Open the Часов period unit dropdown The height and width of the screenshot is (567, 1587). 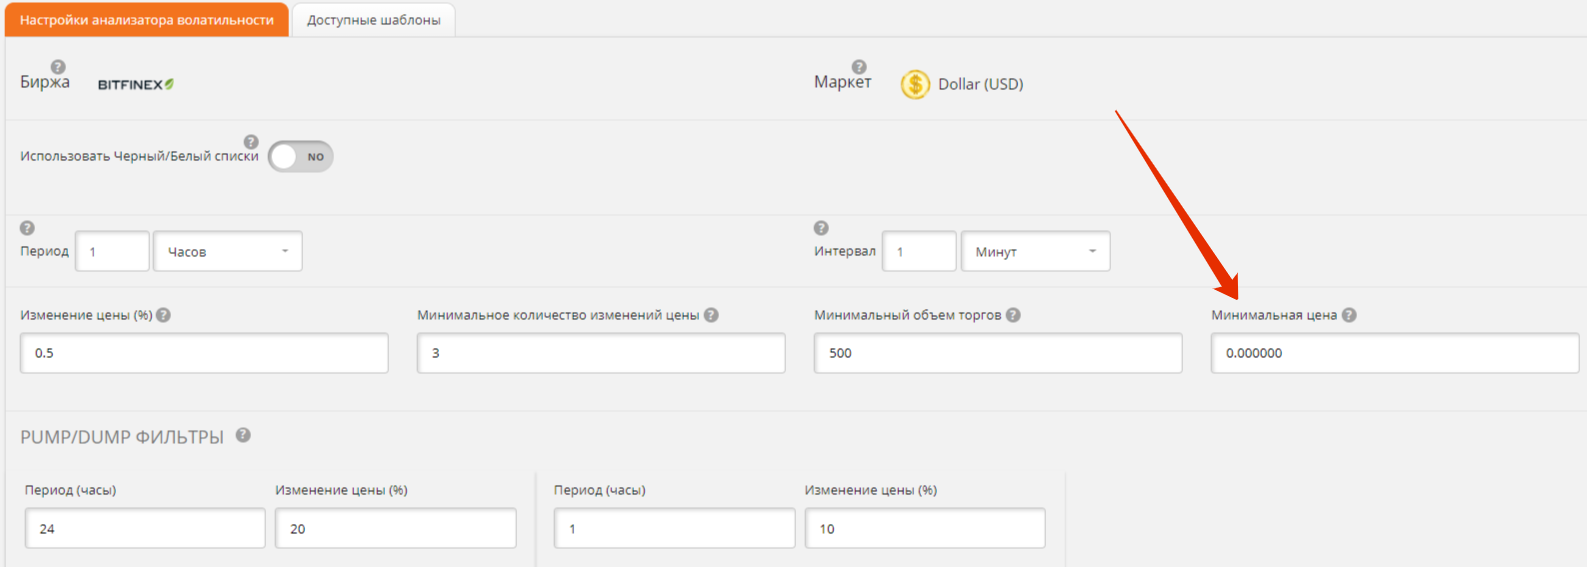click(228, 251)
